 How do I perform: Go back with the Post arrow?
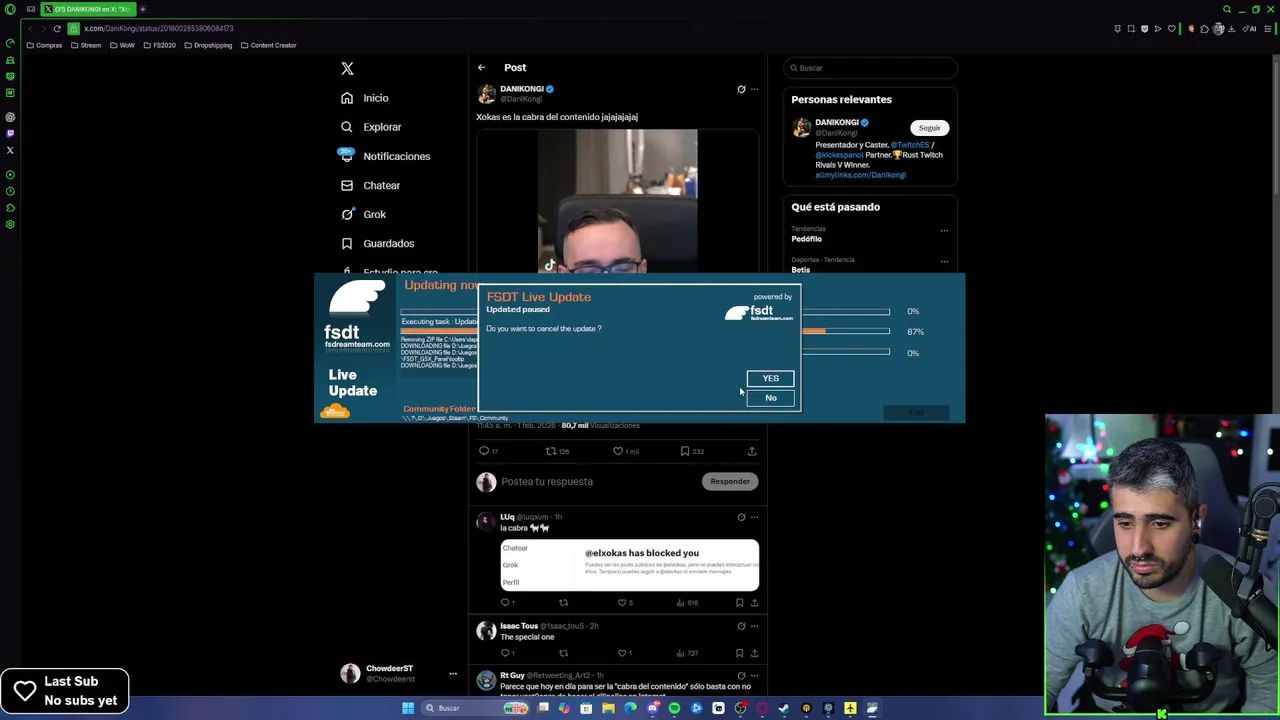point(481,68)
